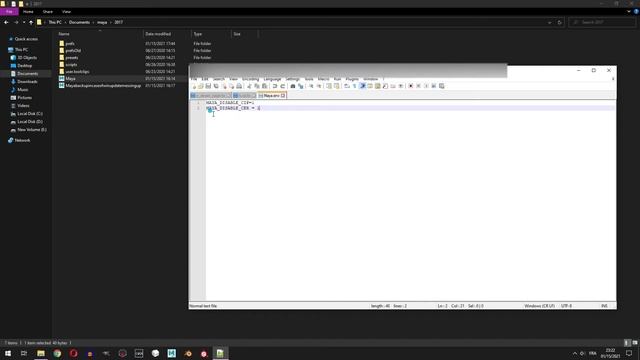
Task: Toggle the highlighted word wrap toolbar icon
Action: 362,86
